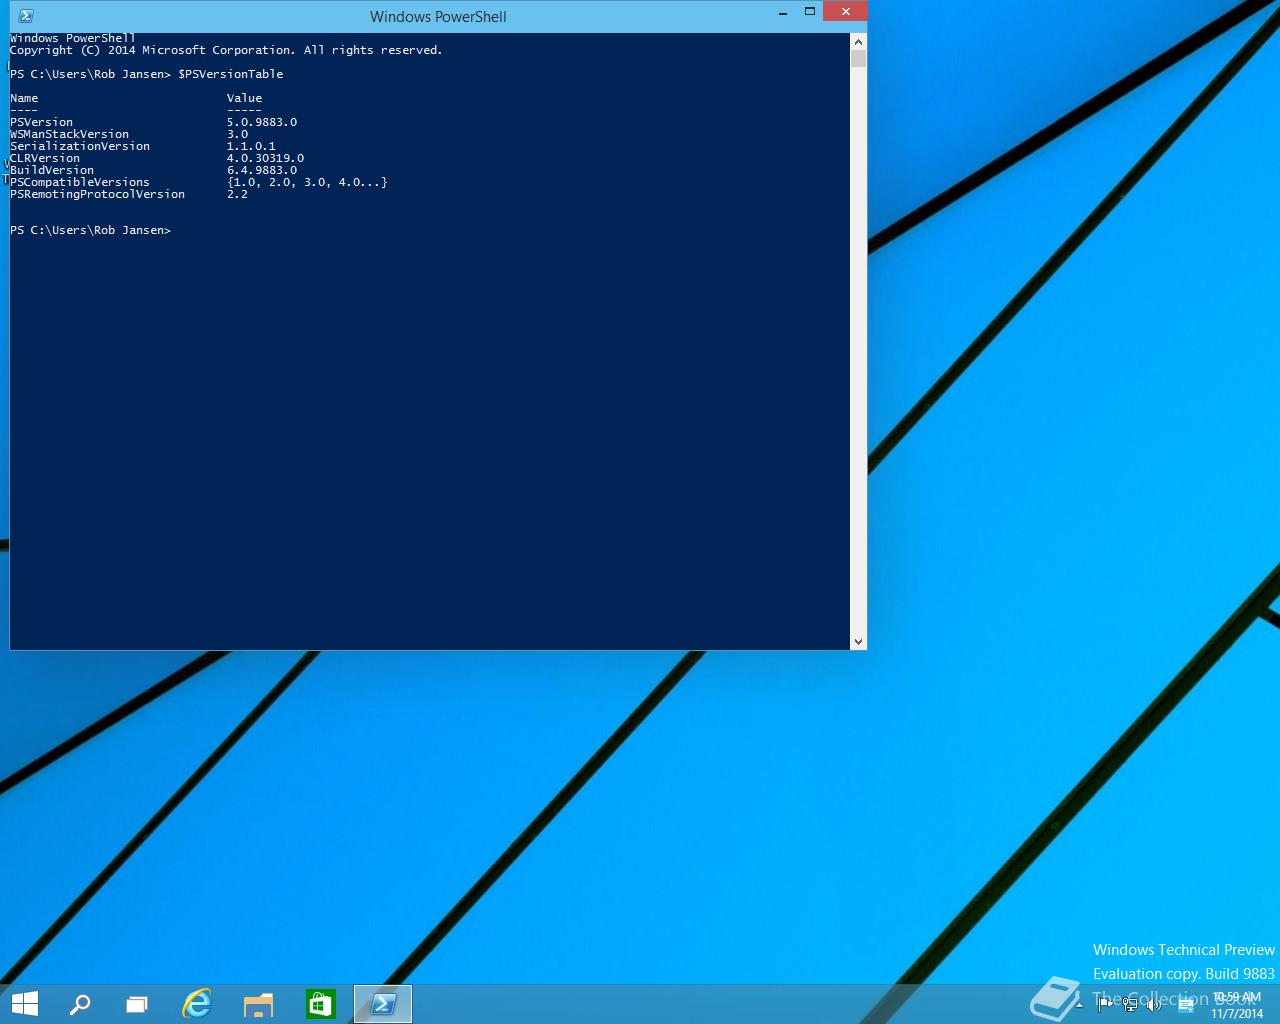This screenshot has height=1024, width=1280.
Task: Click the value 2.2
Action: tap(237, 194)
